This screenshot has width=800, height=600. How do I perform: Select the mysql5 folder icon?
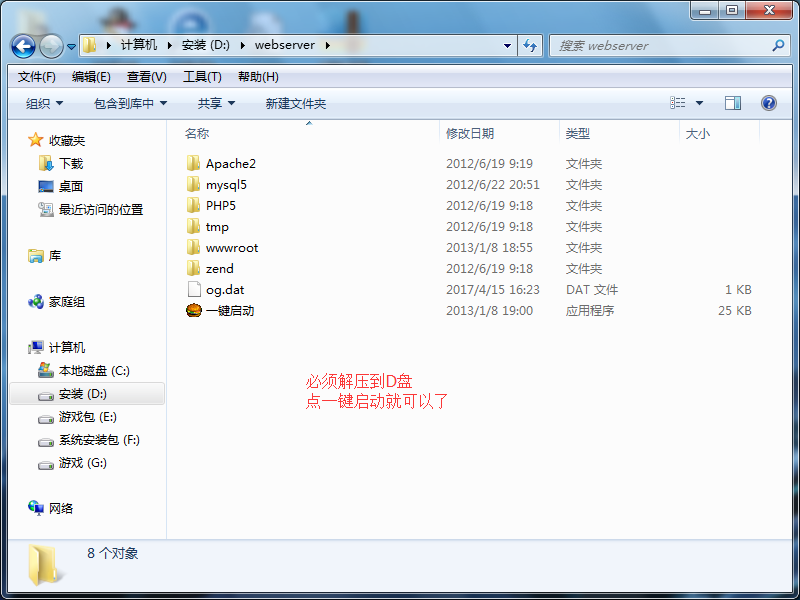coord(193,184)
